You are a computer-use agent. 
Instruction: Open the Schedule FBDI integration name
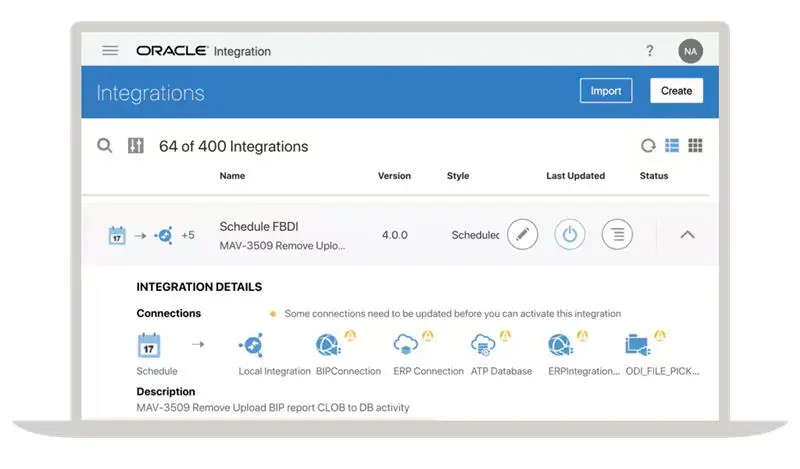259,227
